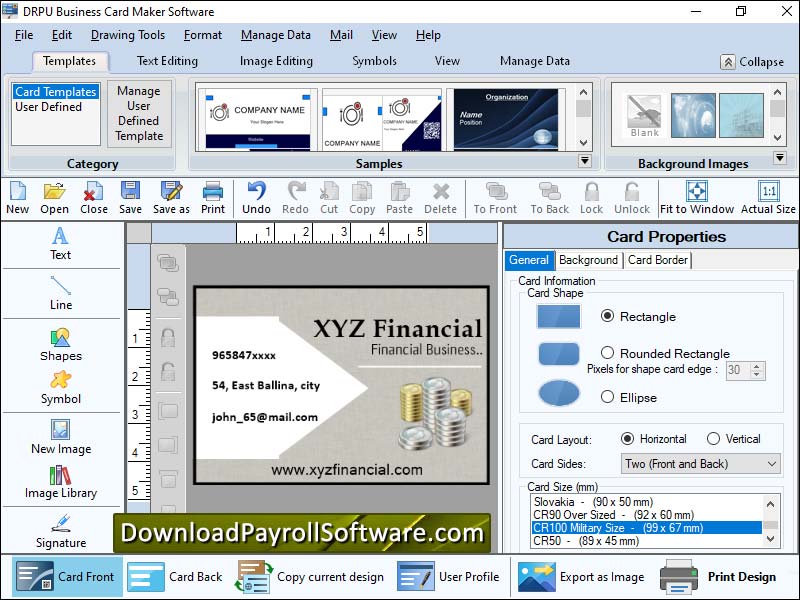
Task: Click the Redo icon
Action: (x=295, y=198)
